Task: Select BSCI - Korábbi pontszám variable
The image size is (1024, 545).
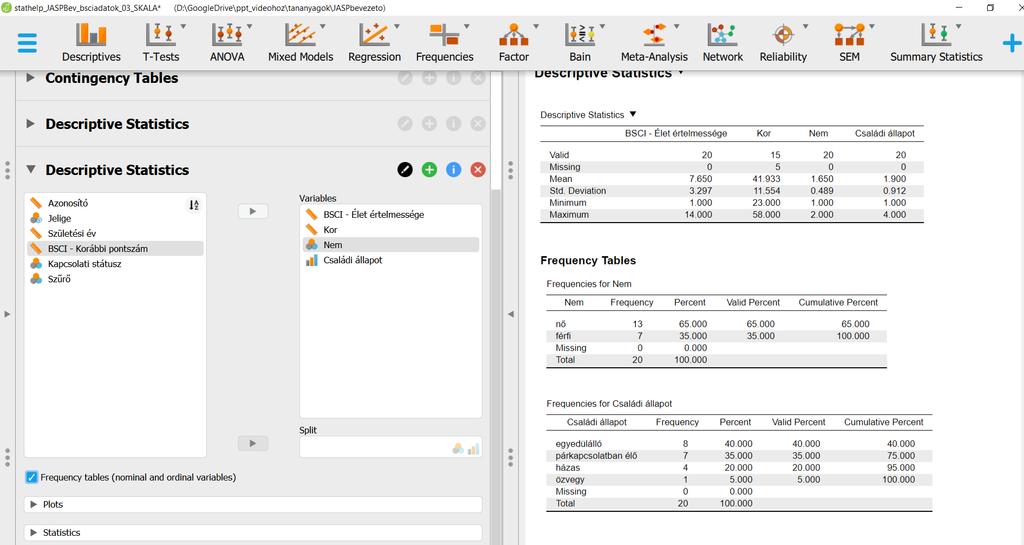Action: tap(115, 249)
